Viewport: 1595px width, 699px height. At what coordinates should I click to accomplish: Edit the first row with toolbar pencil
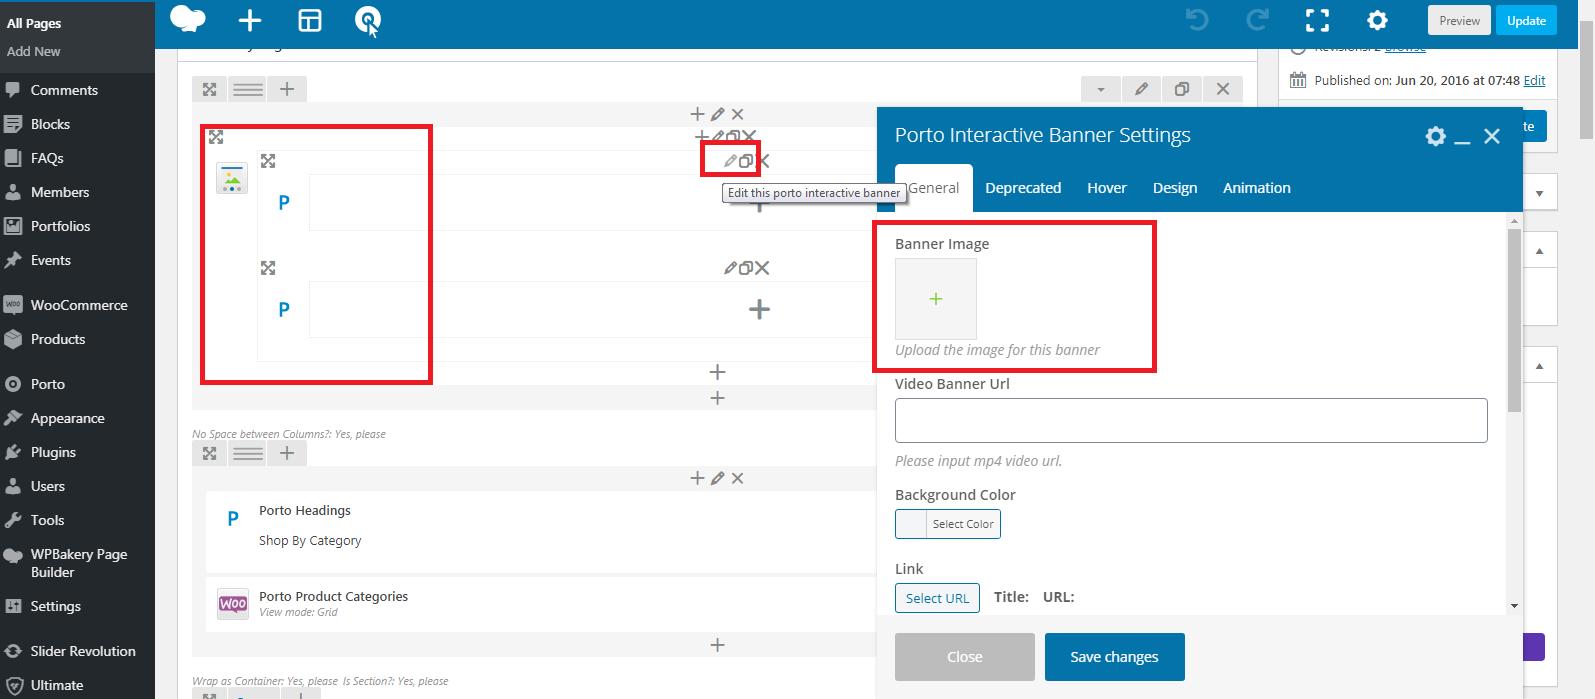1141,89
